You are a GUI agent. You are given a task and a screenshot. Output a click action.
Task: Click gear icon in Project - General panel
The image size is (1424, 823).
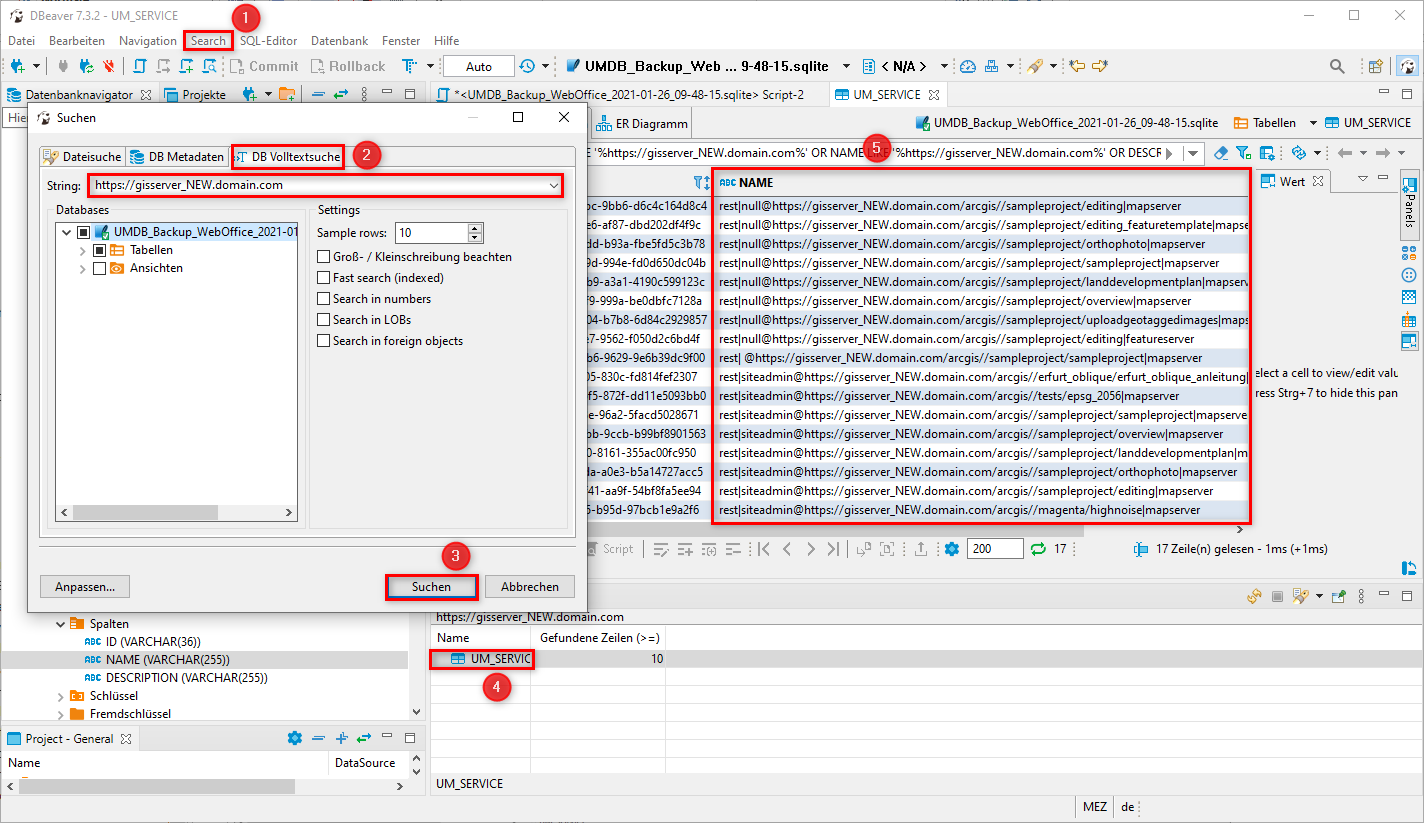coord(294,738)
